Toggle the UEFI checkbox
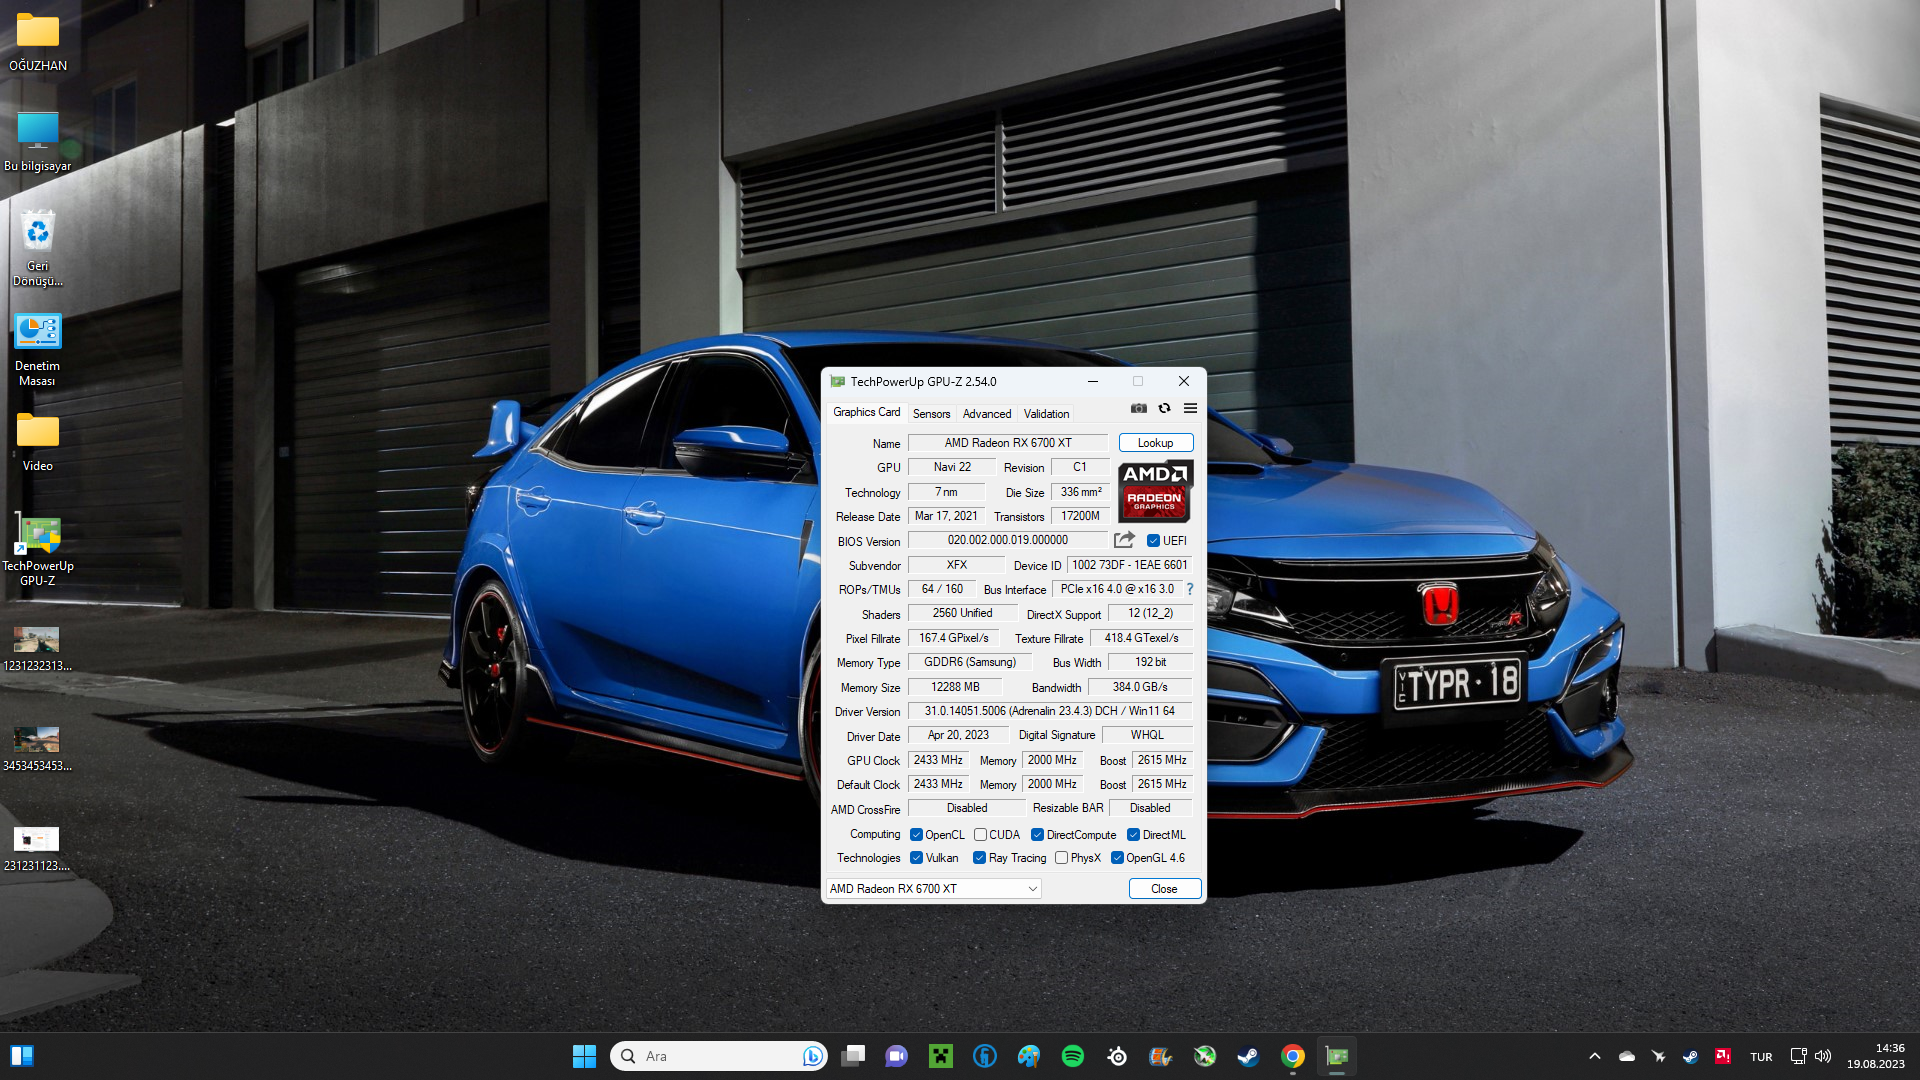Image resolution: width=1920 pixels, height=1080 pixels. coord(1153,541)
